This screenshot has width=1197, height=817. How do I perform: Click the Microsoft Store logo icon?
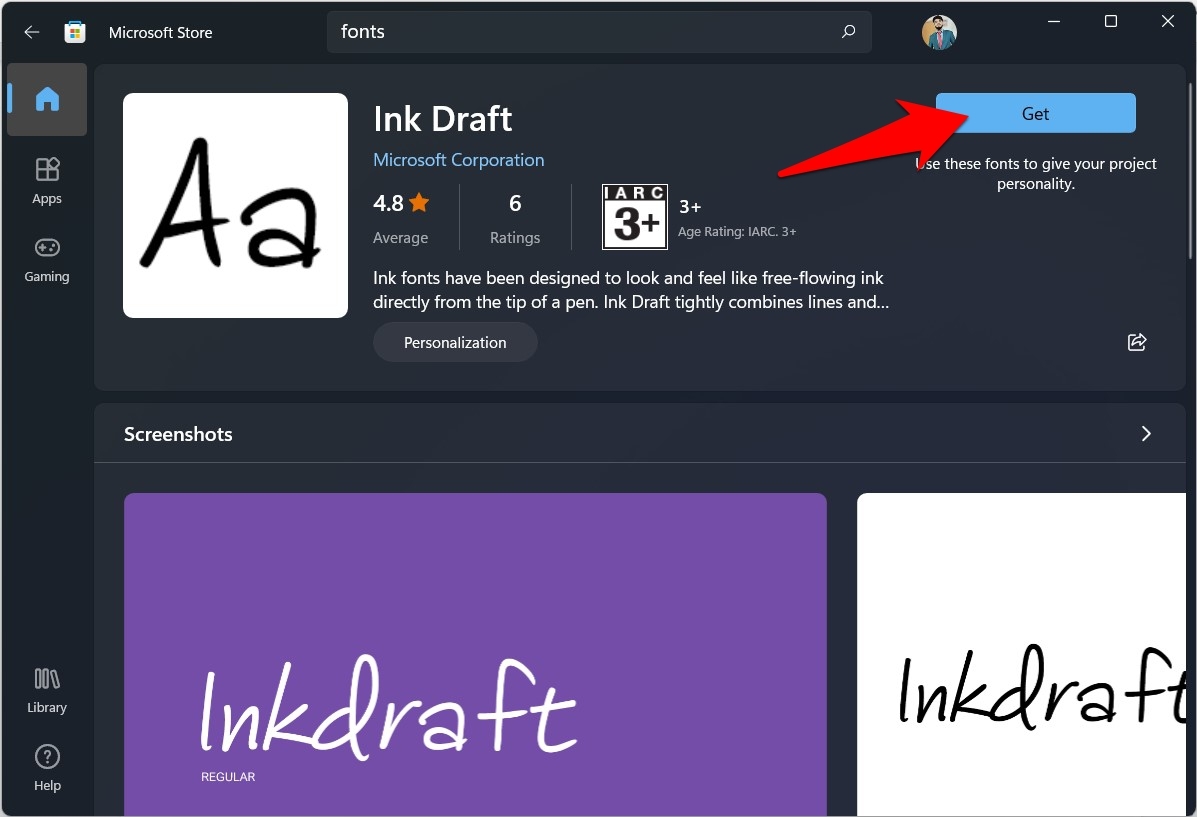75,32
